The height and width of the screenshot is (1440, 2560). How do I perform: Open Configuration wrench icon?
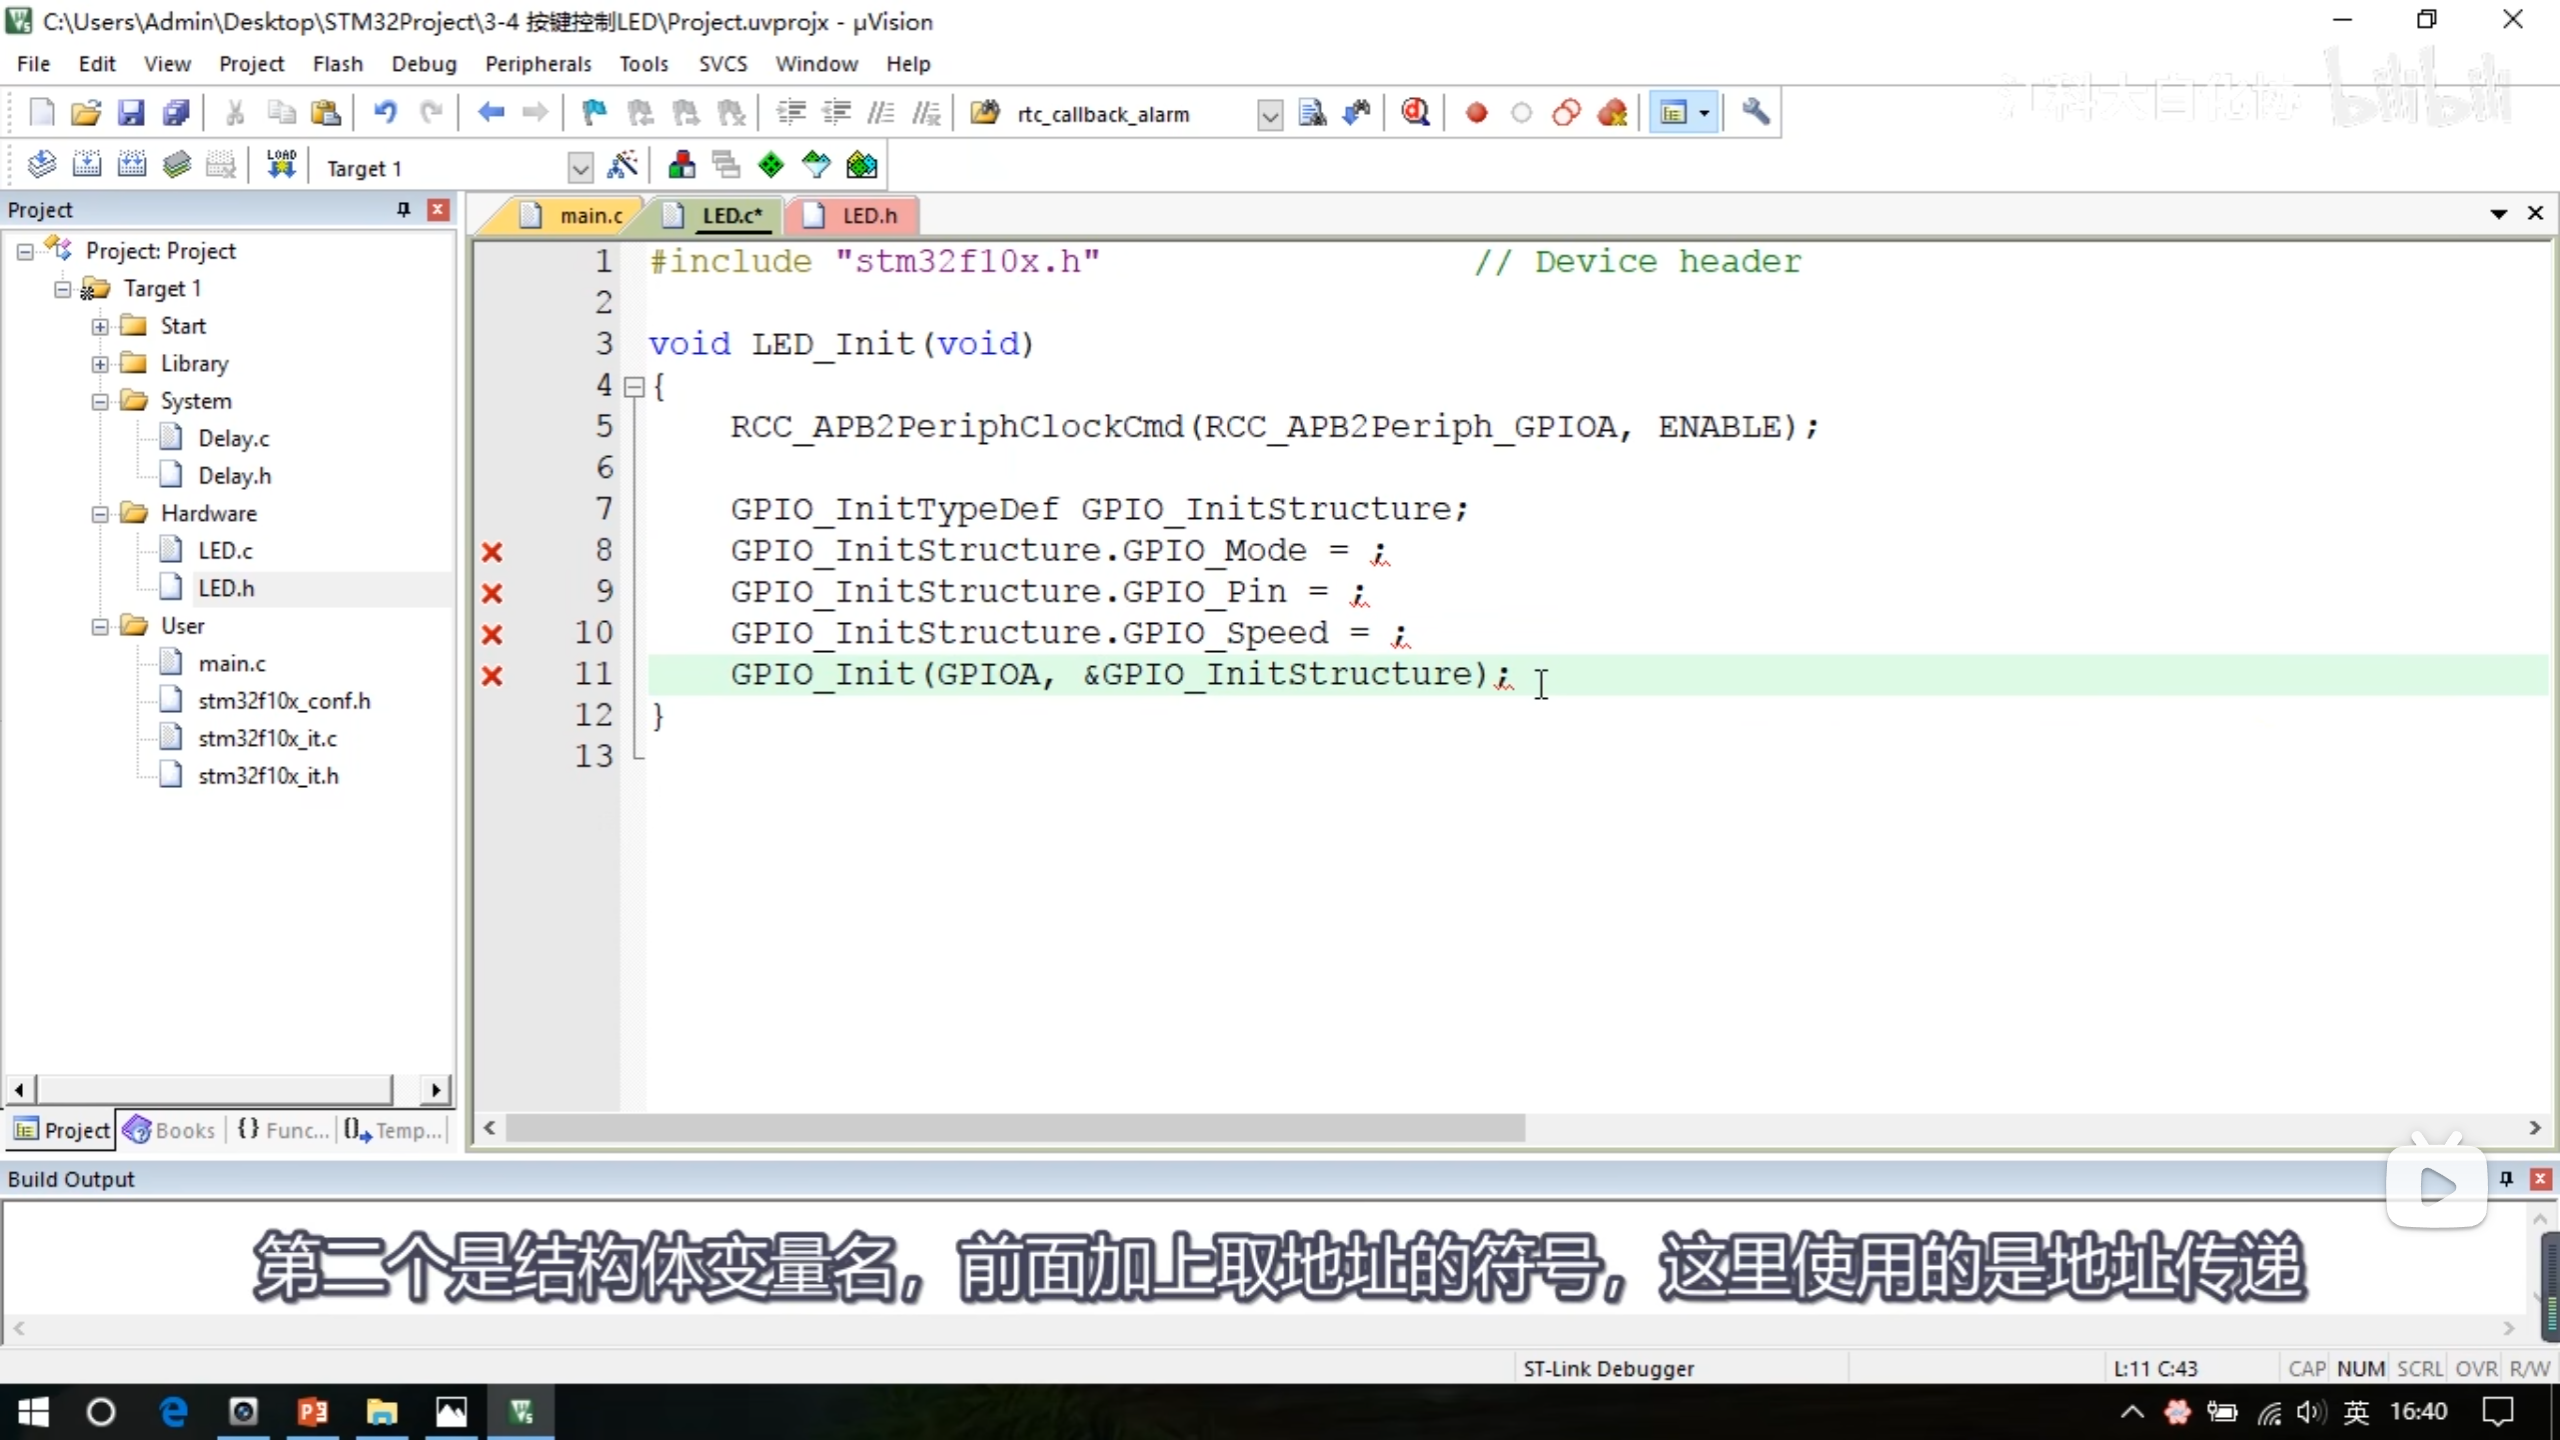(1755, 113)
